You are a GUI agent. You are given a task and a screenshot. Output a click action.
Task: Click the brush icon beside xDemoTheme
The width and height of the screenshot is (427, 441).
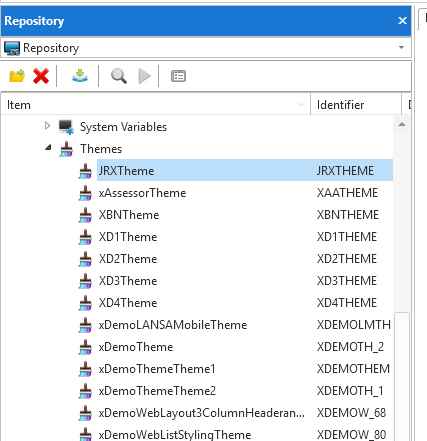(85, 347)
